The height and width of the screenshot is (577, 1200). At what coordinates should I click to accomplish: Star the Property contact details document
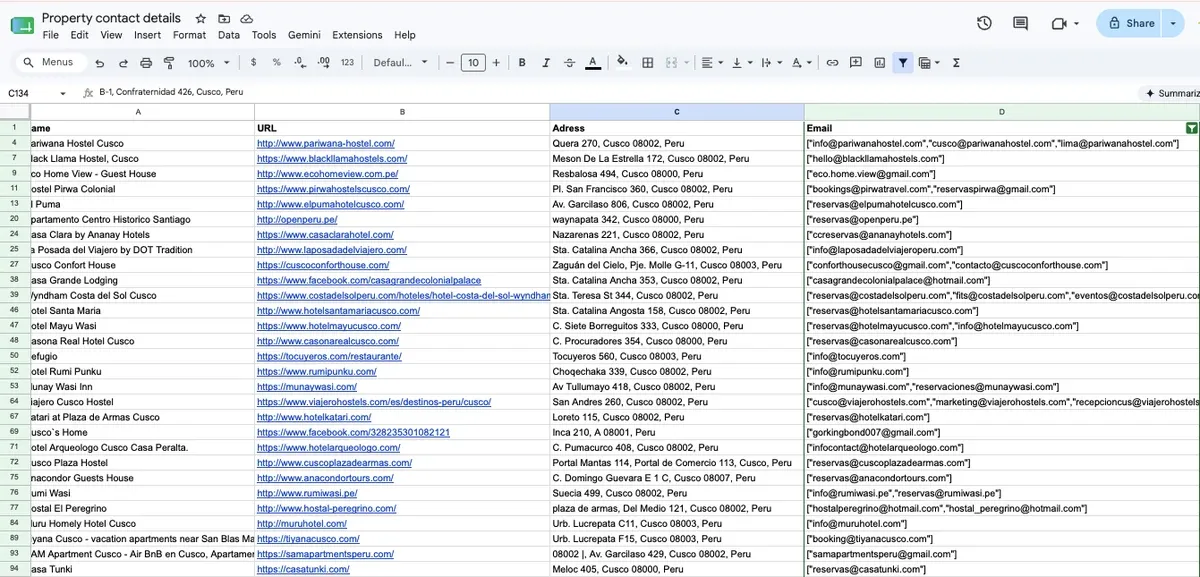tap(201, 18)
